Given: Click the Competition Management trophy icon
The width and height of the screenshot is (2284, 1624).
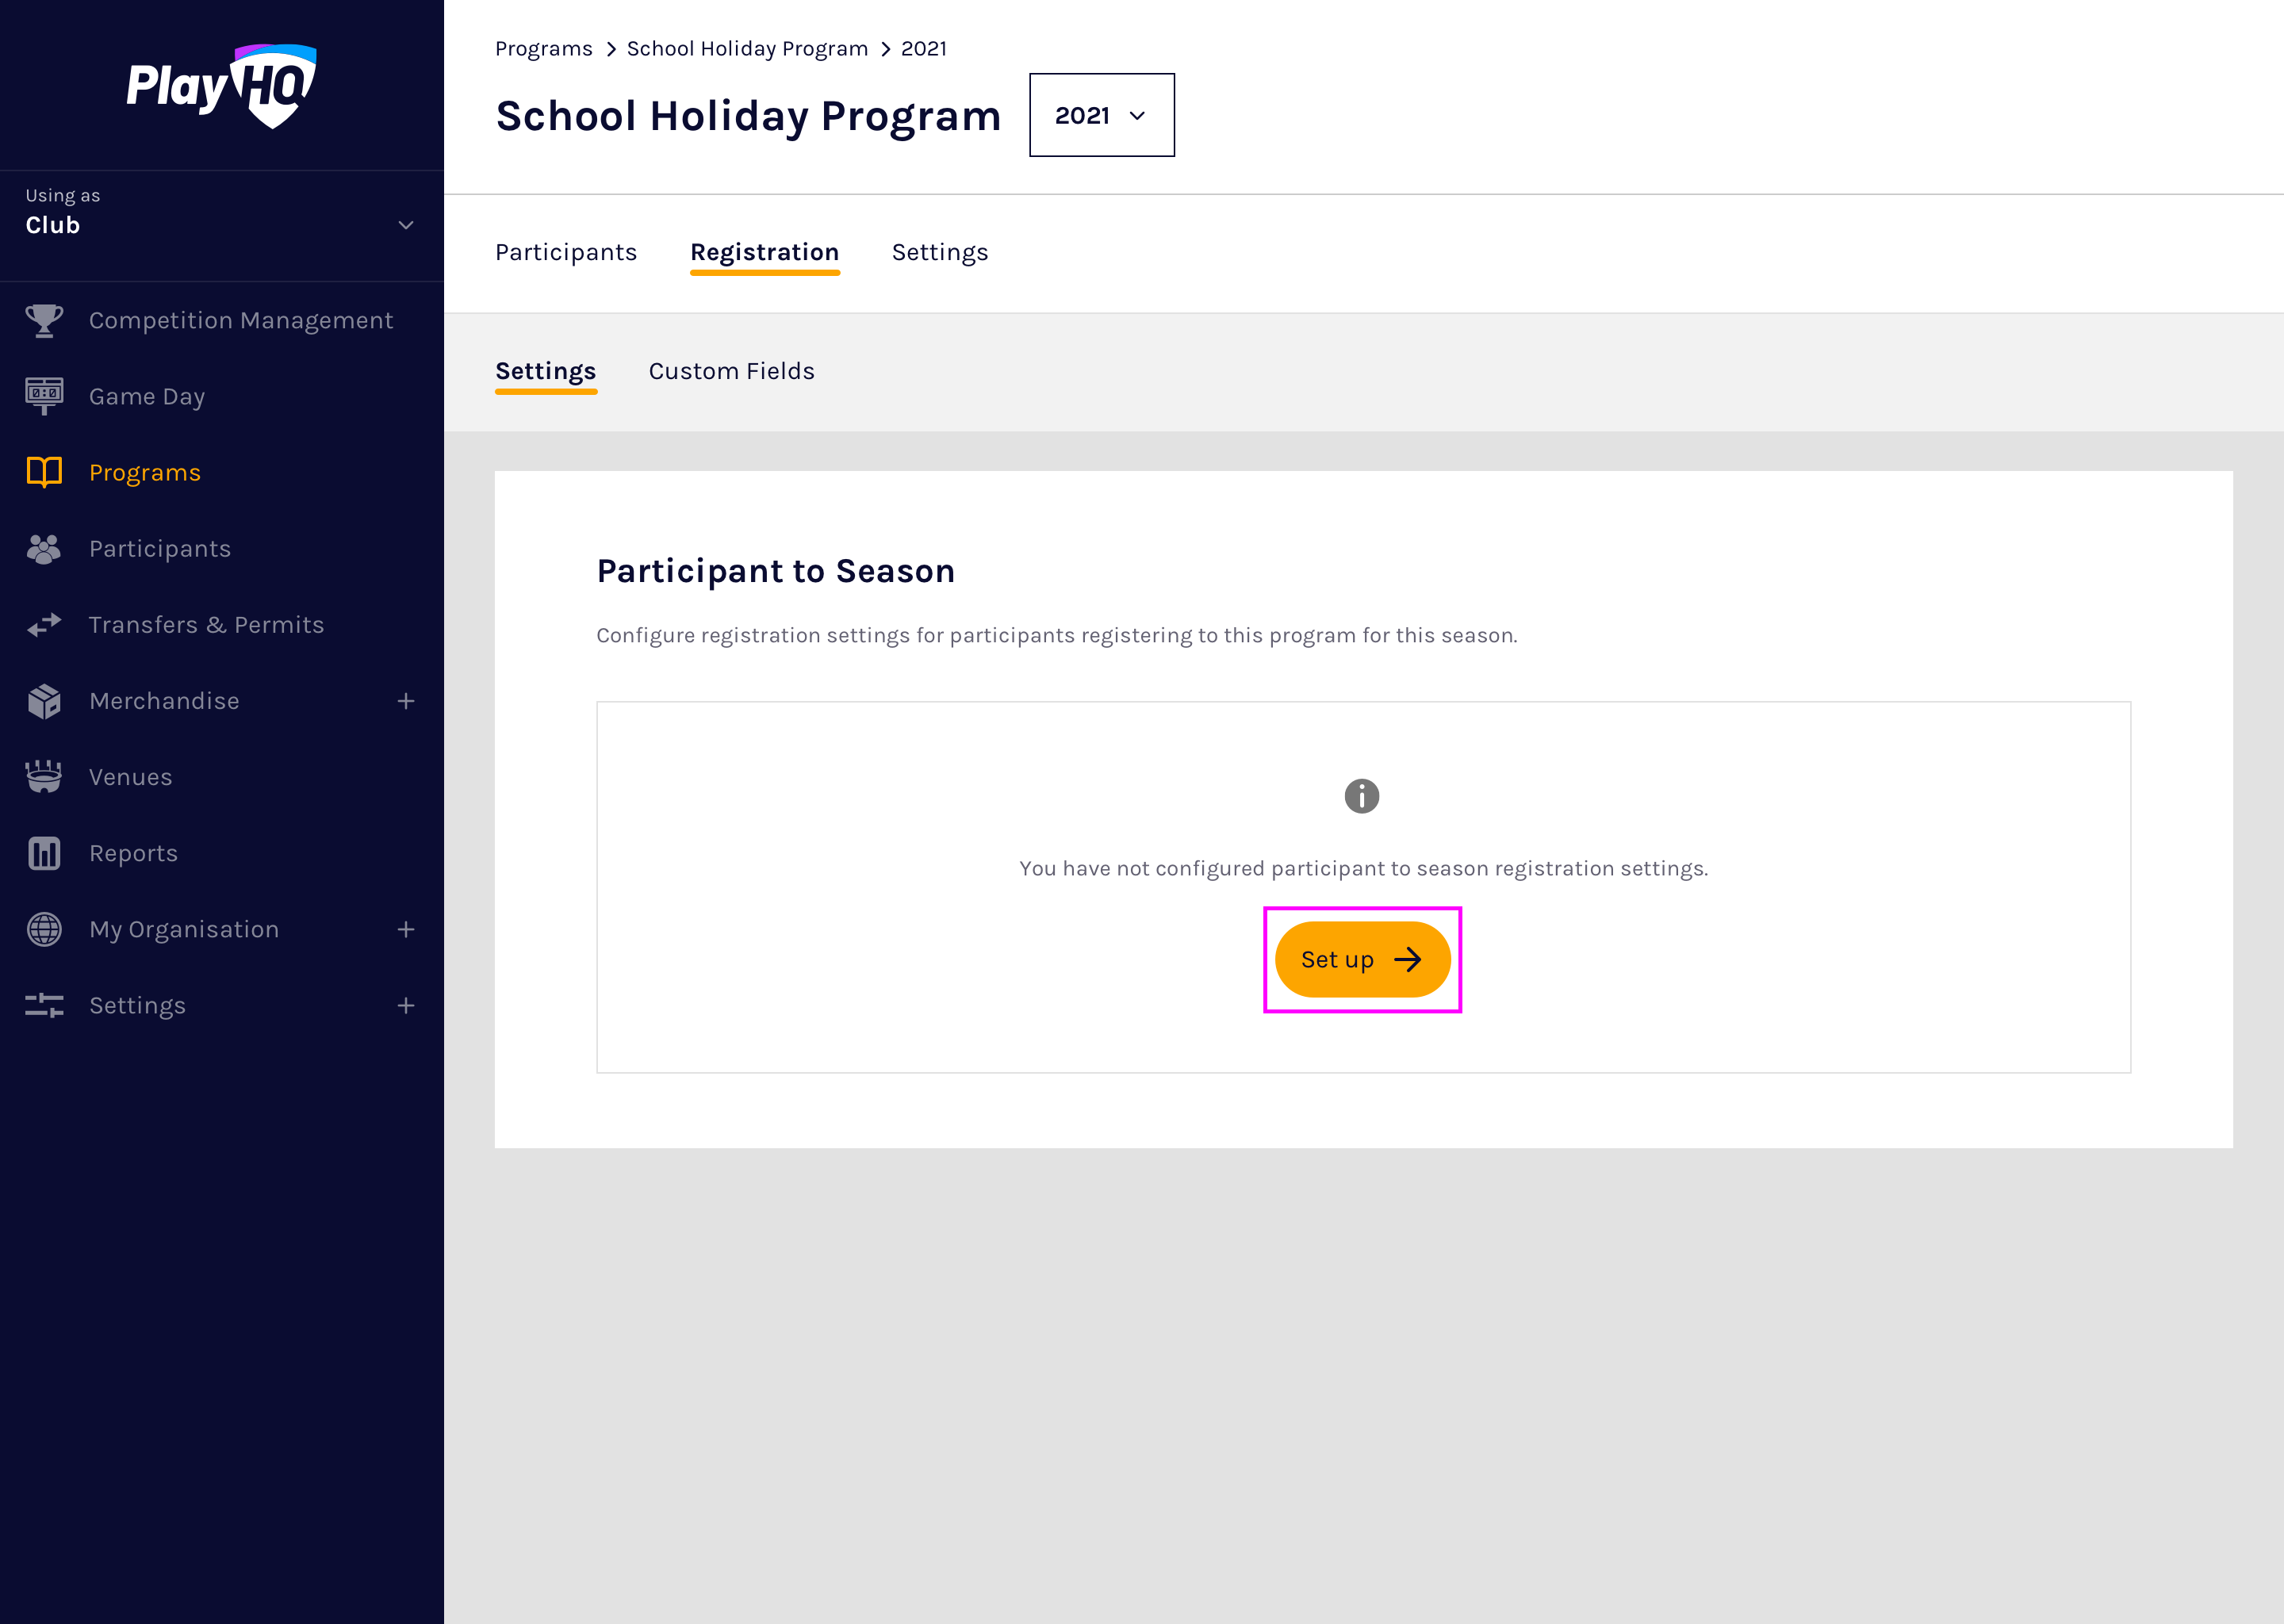Looking at the screenshot, I should click(x=44, y=320).
